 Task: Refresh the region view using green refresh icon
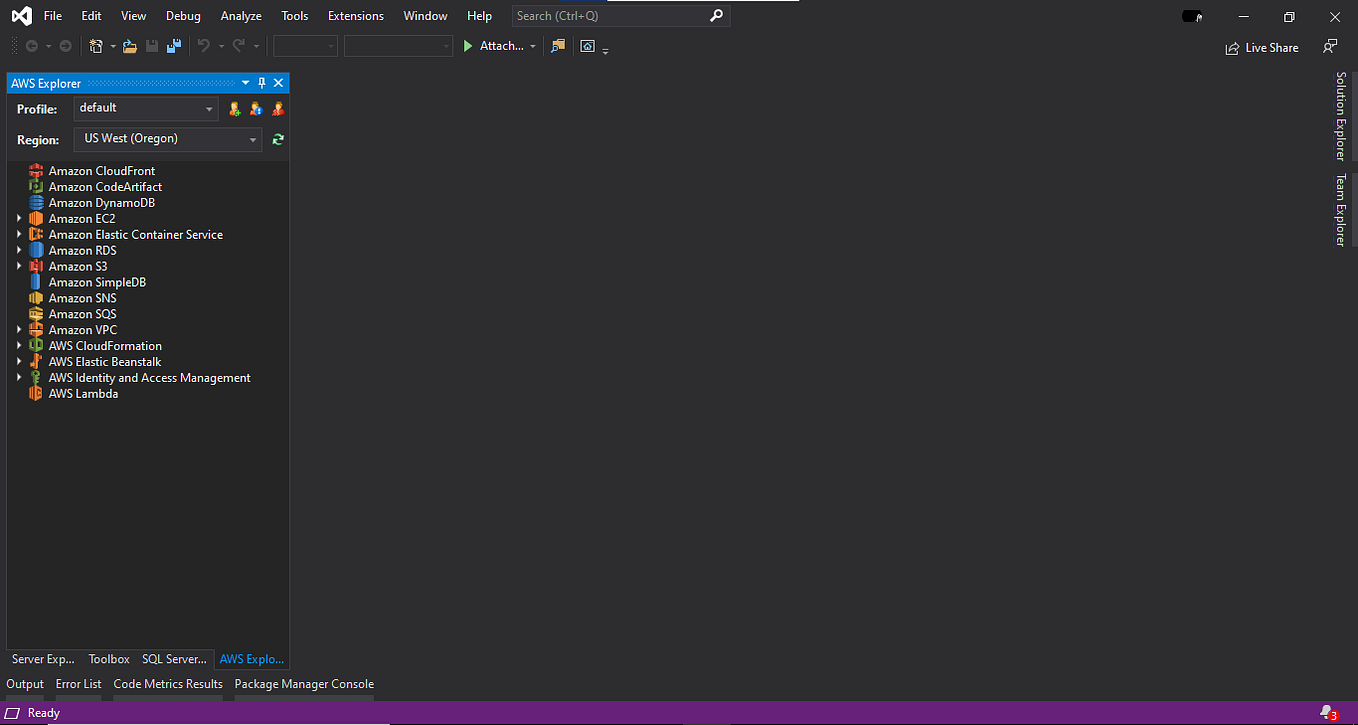click(277, 139)
